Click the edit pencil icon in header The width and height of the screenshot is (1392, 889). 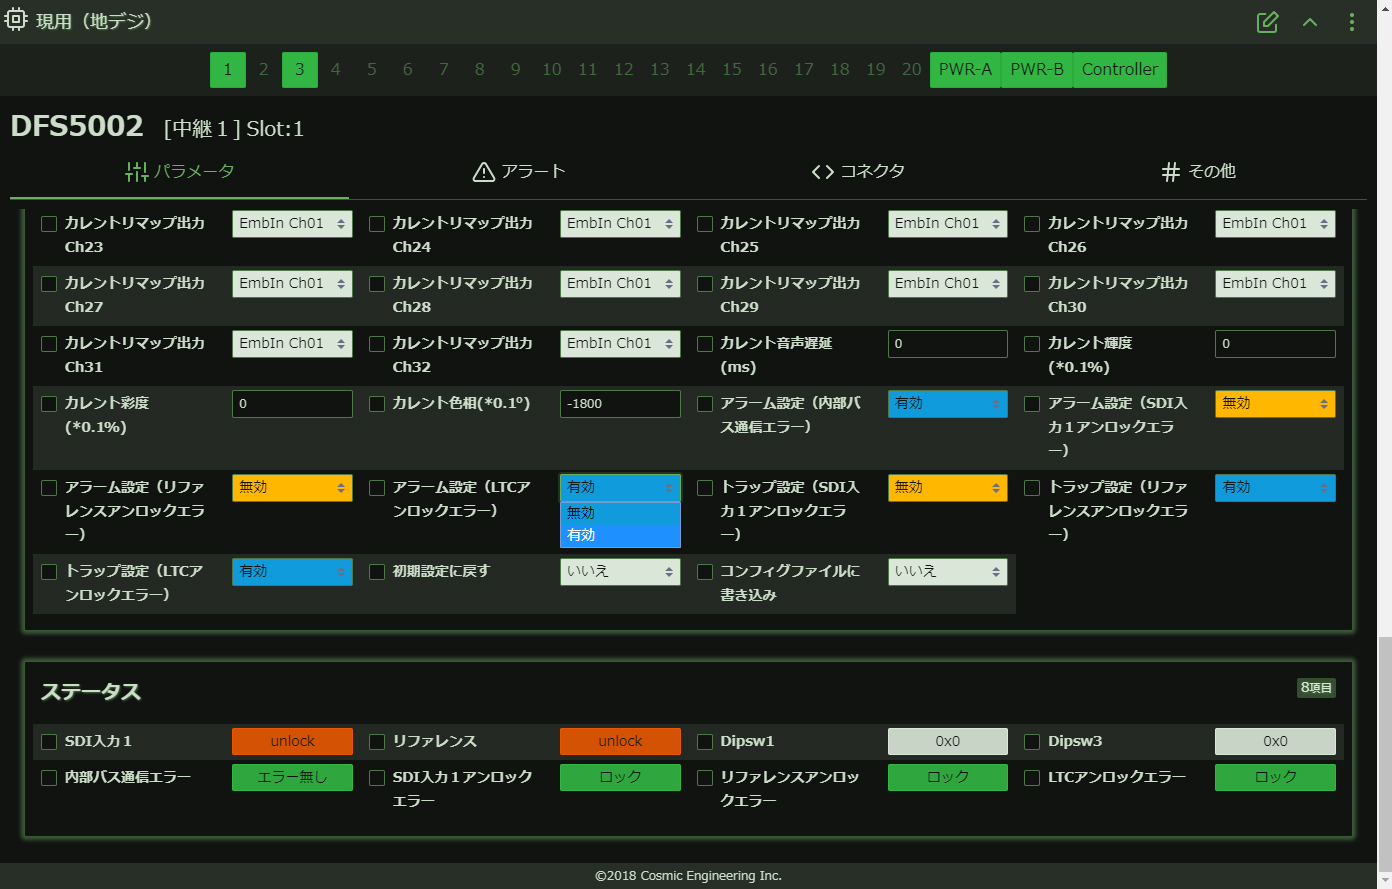pos(1267,22)
